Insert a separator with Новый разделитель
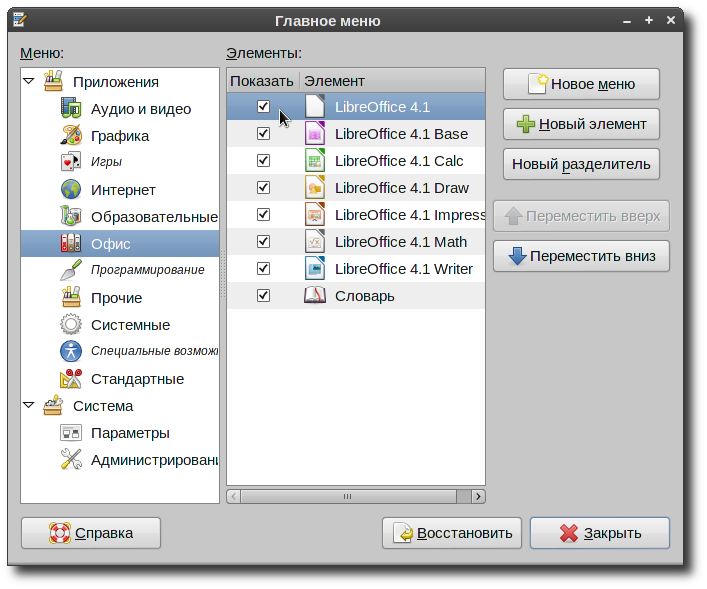 [x=581, y=164]
